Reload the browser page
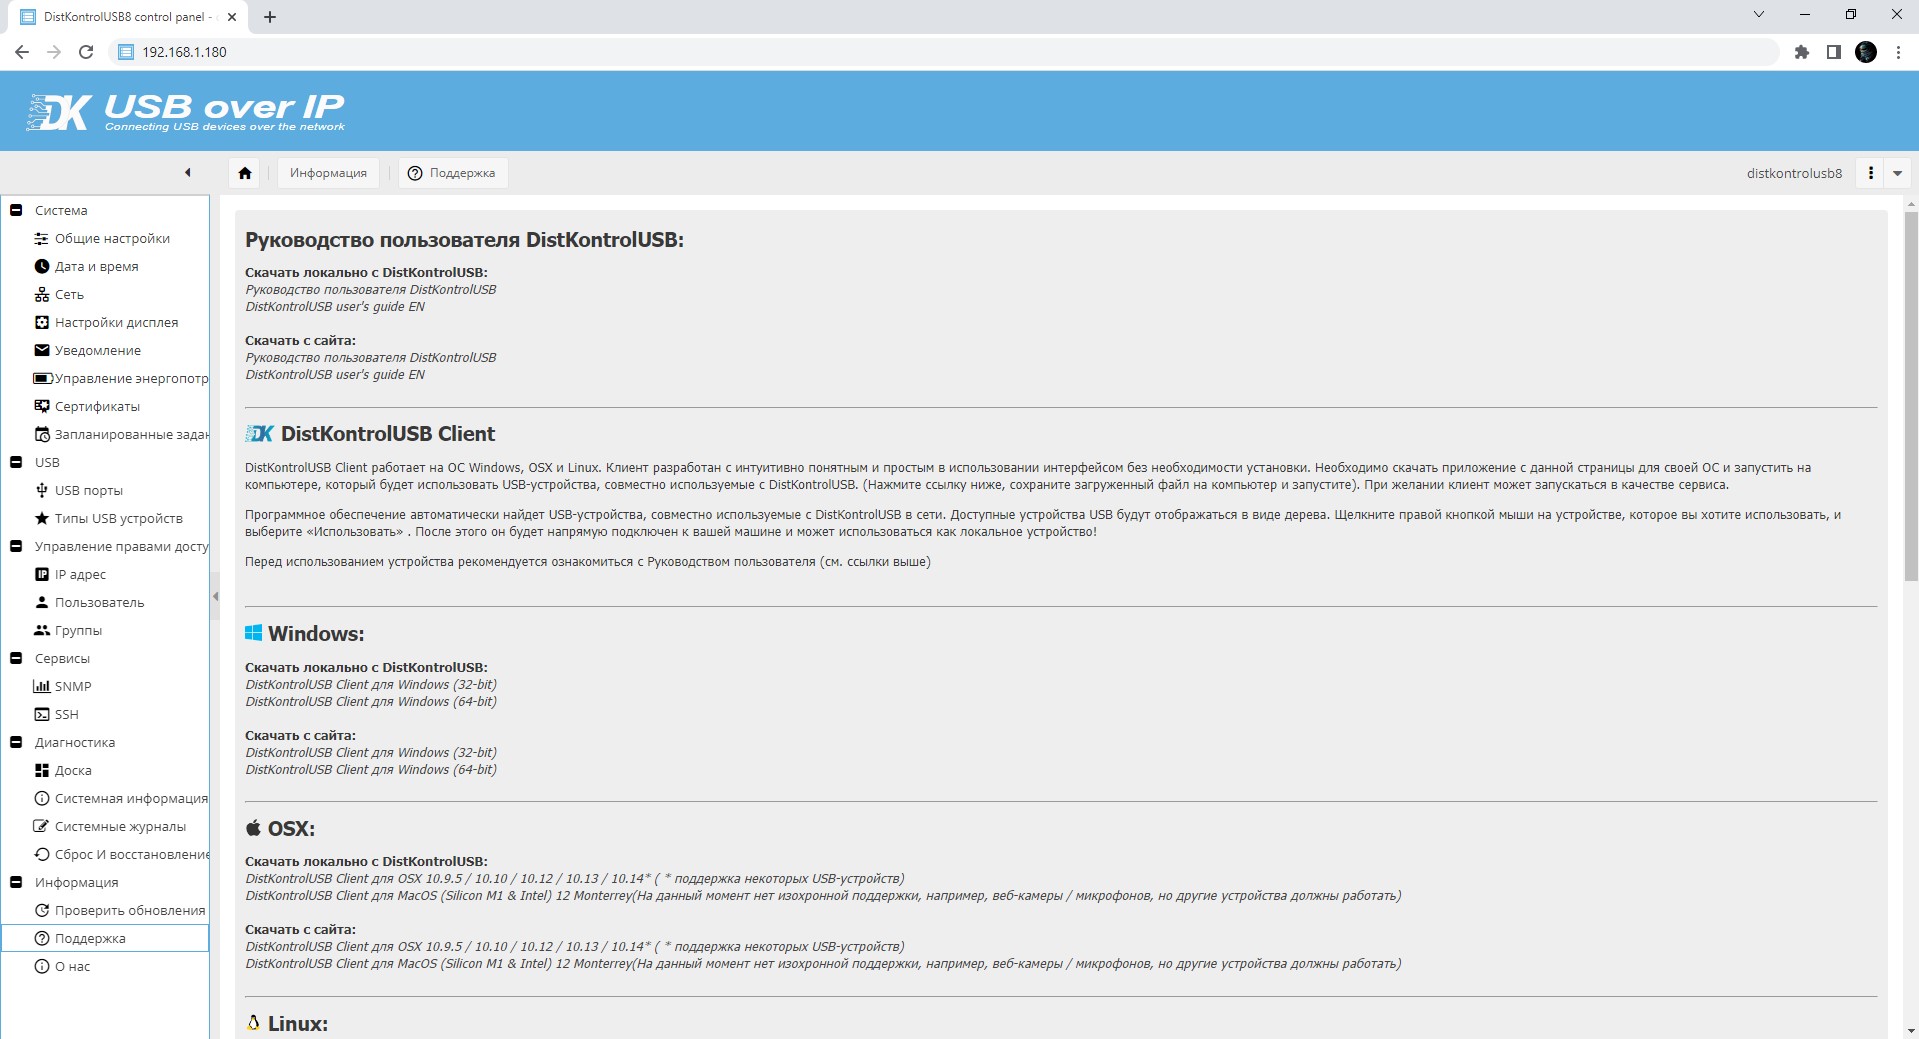 point(86,52)
